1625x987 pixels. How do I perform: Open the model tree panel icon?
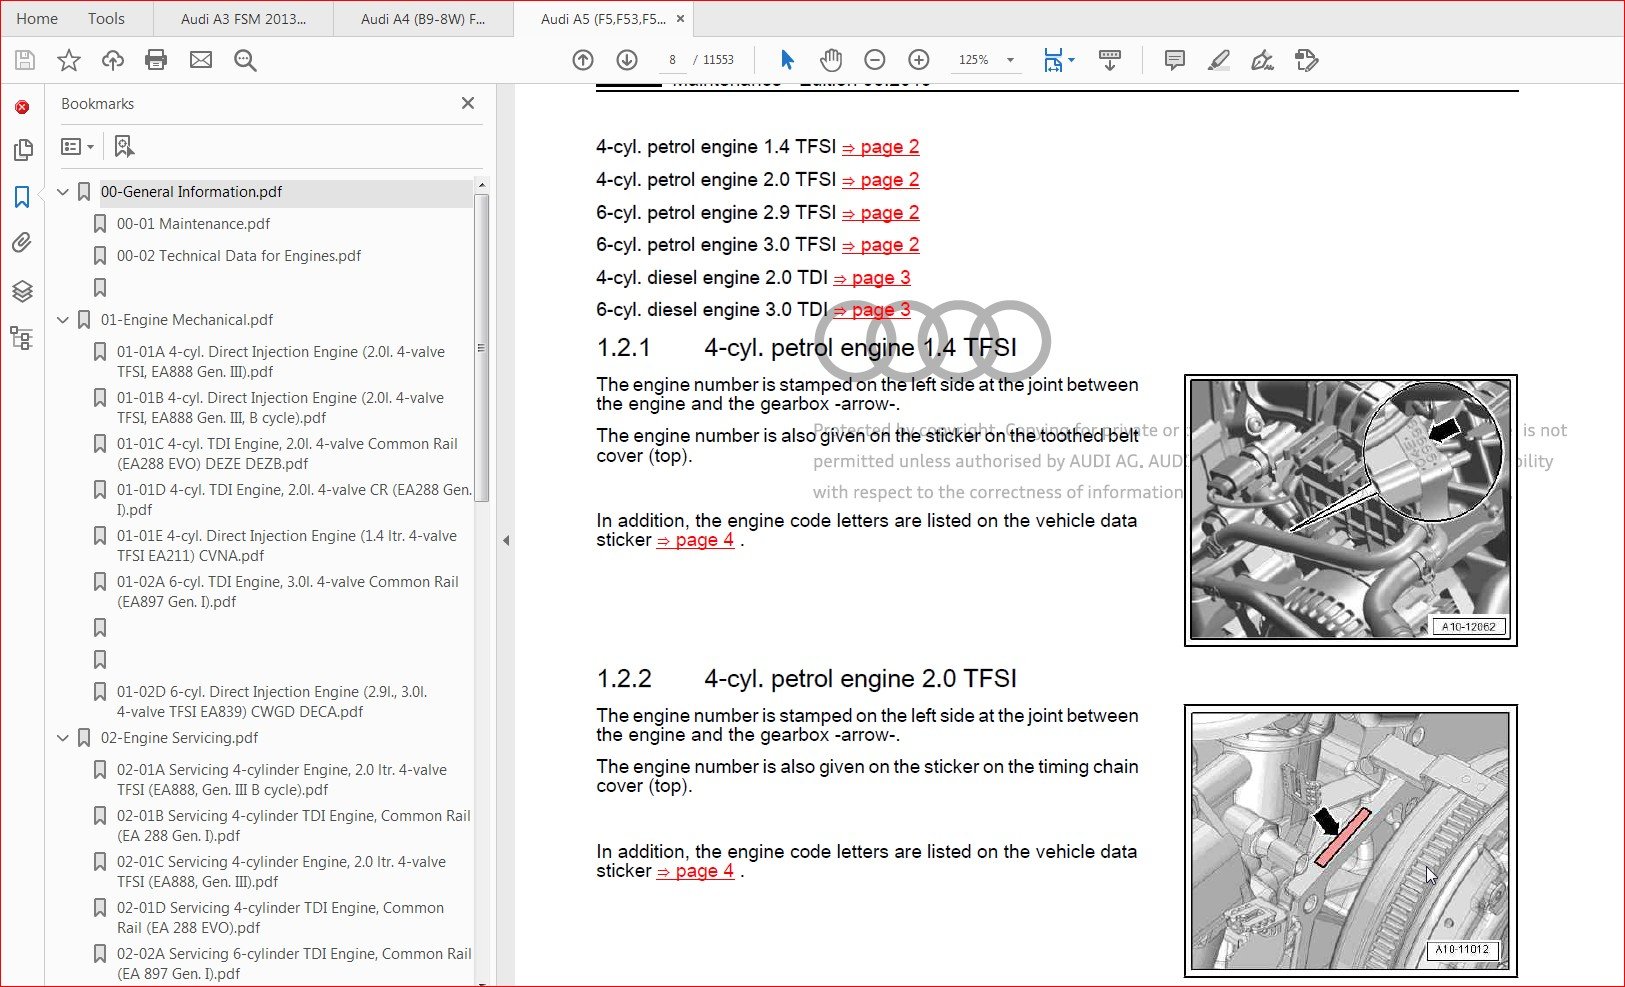(22, 338)
